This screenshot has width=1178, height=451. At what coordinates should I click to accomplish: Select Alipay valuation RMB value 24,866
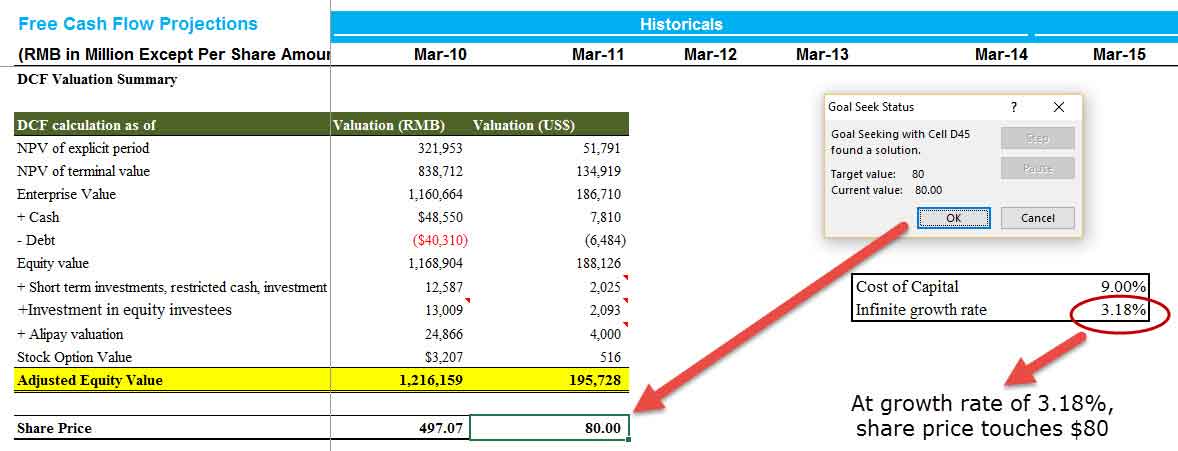pos(444,334)
